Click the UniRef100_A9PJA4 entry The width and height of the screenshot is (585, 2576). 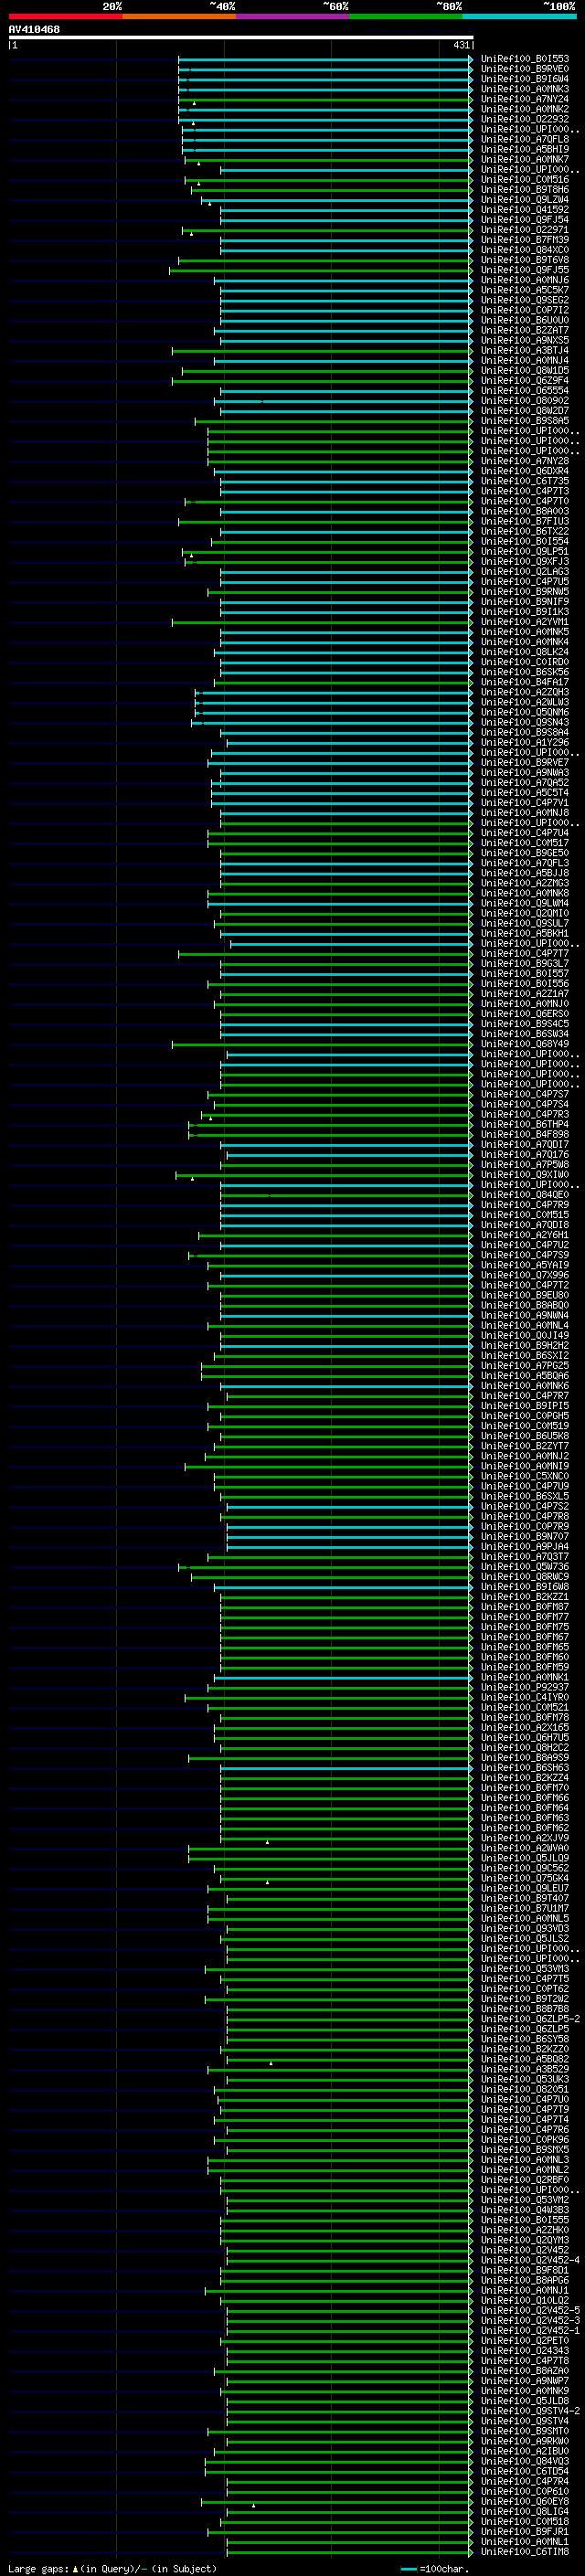524,1547
